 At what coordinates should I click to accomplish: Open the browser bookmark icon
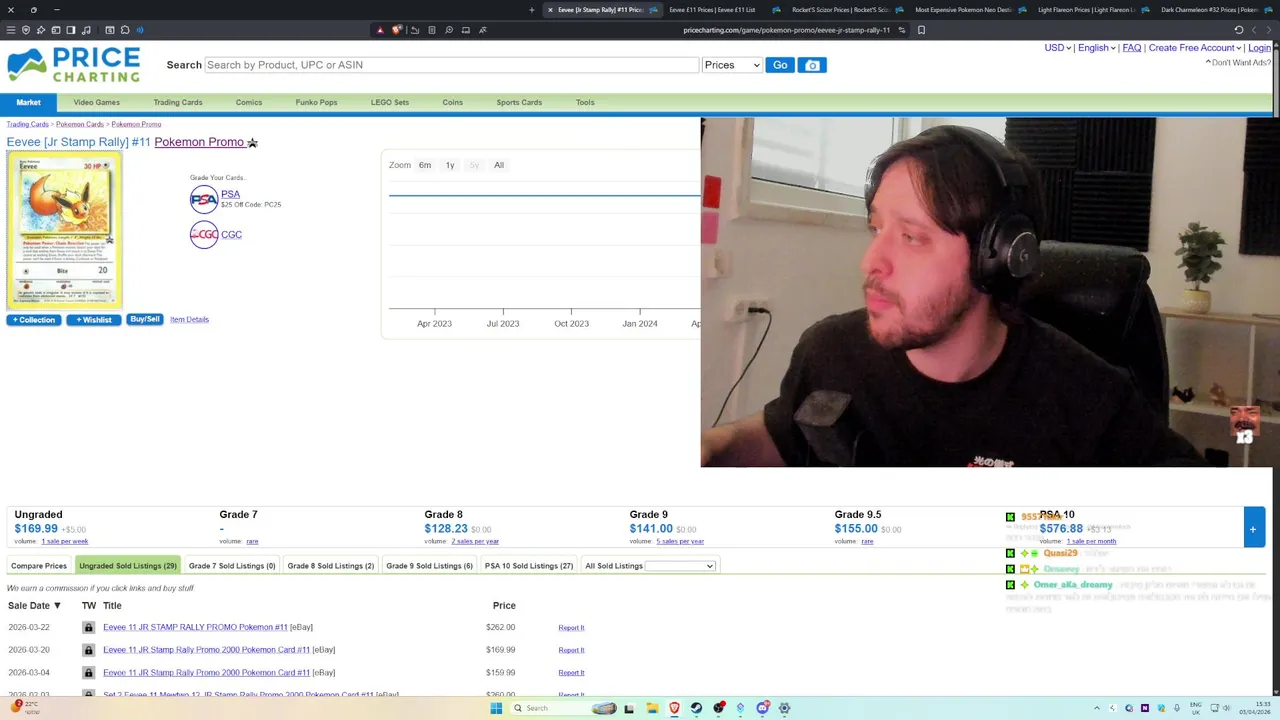921,30
